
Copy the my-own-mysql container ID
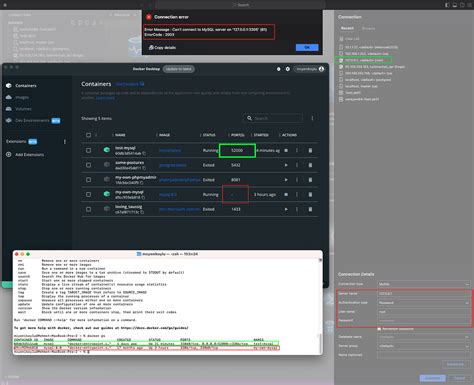pyautogui.click(x=143, y=197)
